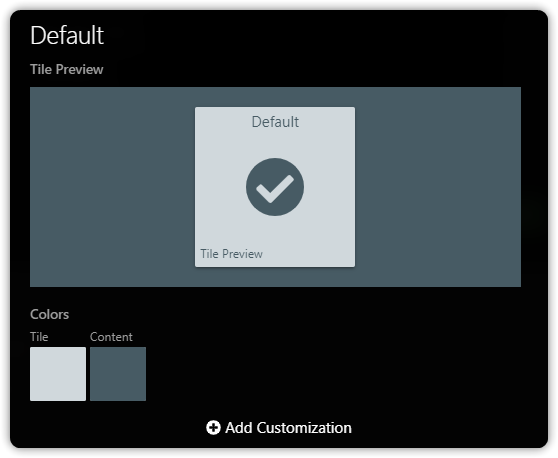
Task: Click the Default title inside preview tile
Action: coord(275,122)
